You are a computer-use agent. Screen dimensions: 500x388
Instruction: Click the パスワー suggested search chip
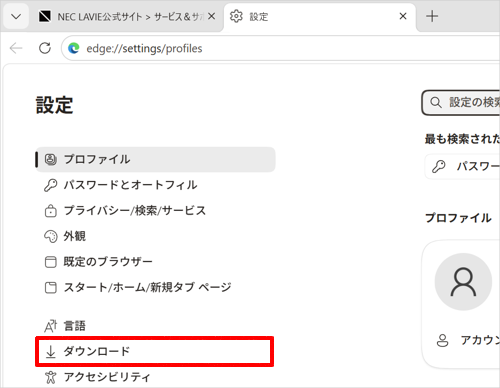click(463, 166)
